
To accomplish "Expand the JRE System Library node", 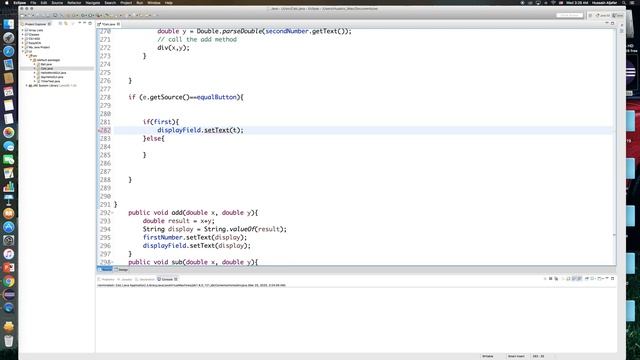I will click(x=27, y=86).
